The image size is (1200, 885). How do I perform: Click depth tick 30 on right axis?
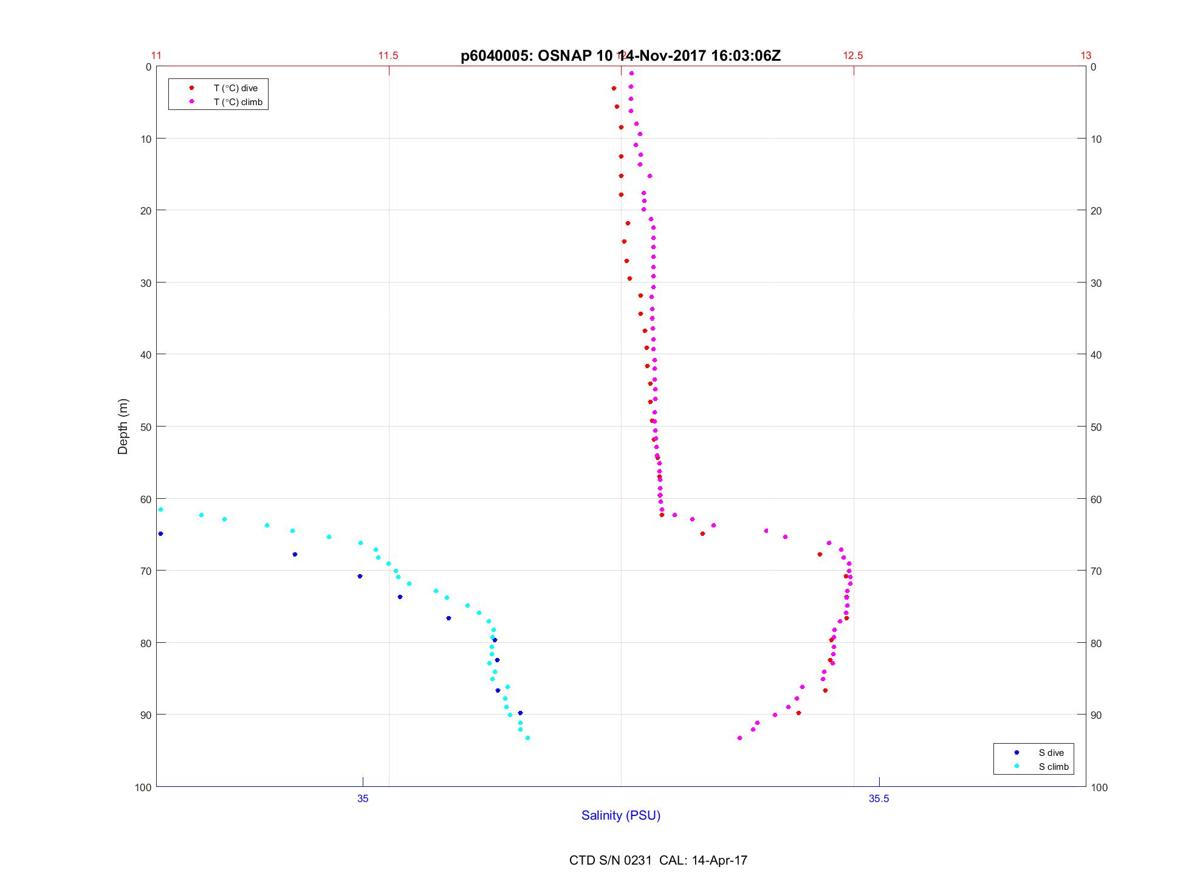[x=1097, y=283]
